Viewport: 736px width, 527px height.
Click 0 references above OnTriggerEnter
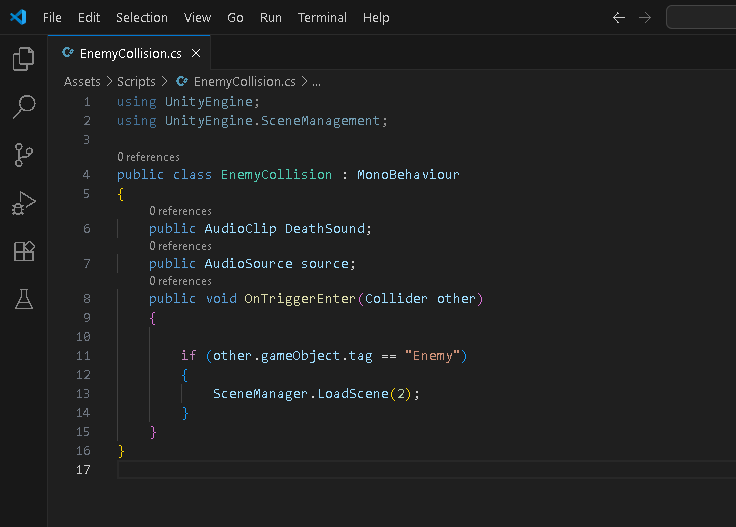(x=180, y=281)
